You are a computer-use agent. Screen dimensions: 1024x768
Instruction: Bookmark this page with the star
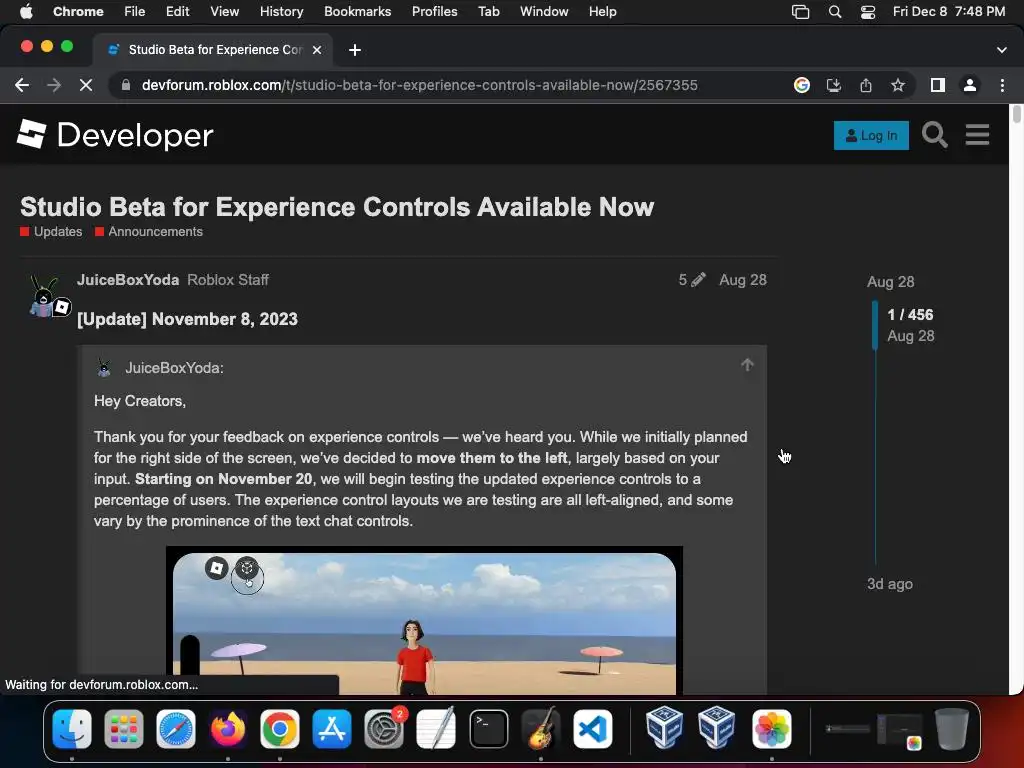point(898,85)
